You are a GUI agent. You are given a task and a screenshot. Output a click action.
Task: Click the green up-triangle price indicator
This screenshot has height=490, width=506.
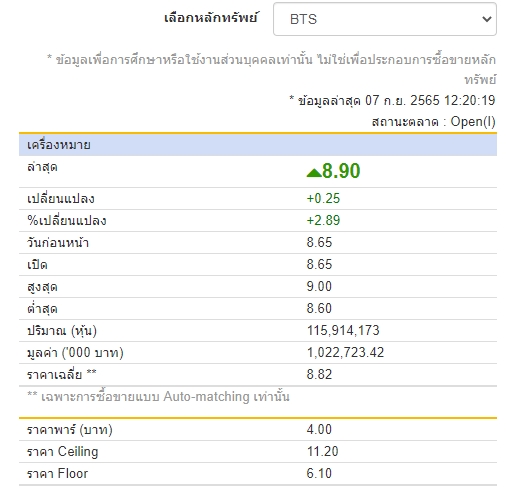pos(314,173)
